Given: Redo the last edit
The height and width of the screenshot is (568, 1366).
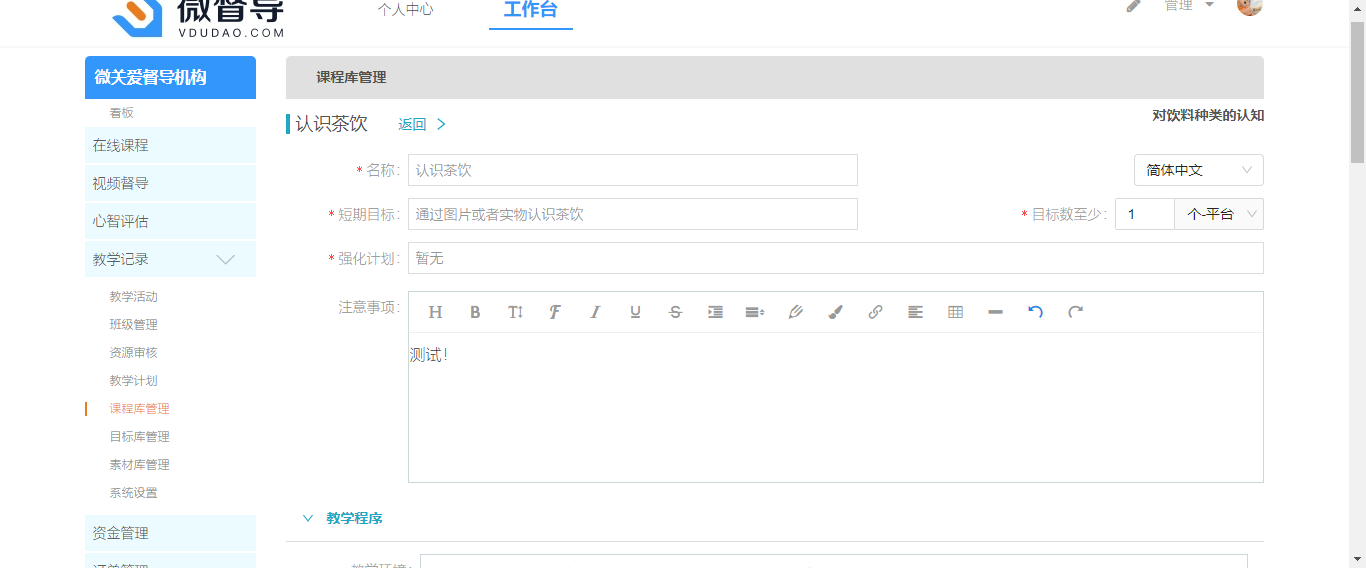Looking at the screenshot, I should 1075,312.
